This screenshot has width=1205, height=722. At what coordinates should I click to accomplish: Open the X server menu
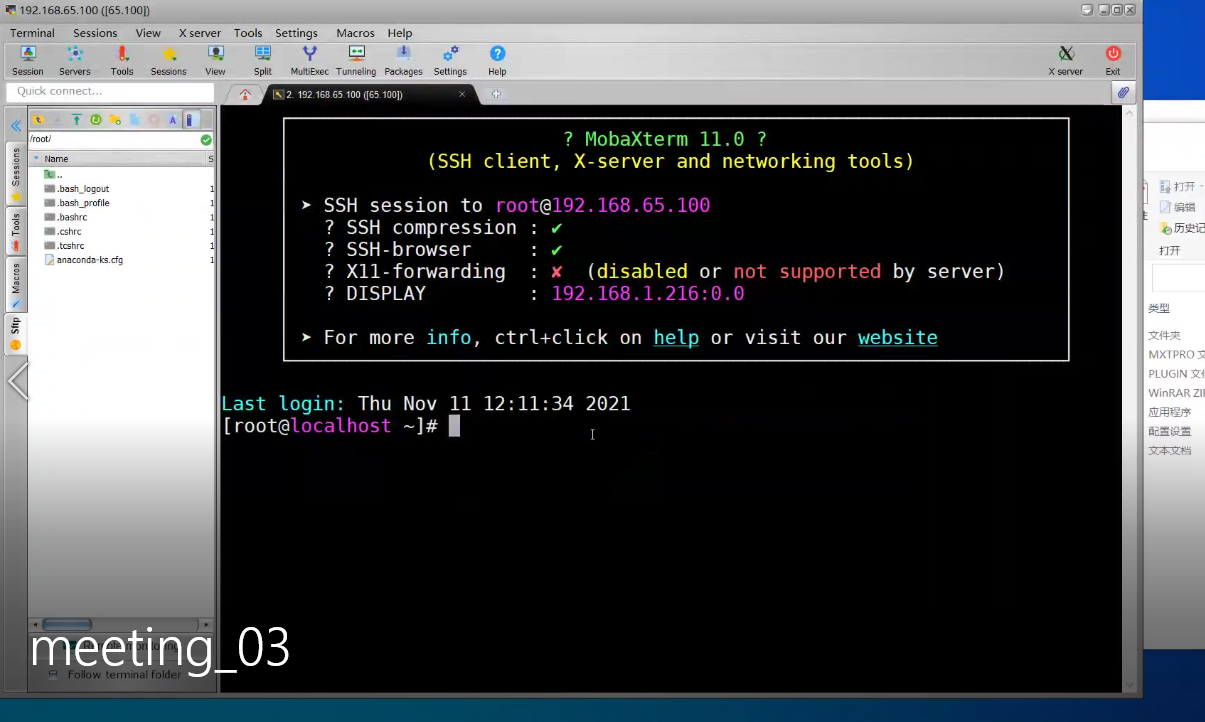click(200, 33)
